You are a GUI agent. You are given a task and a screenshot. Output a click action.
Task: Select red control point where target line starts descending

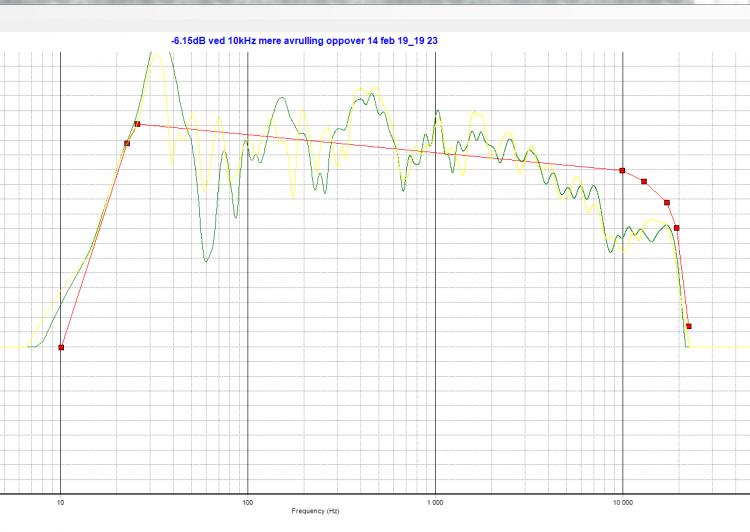pos(137,124)
